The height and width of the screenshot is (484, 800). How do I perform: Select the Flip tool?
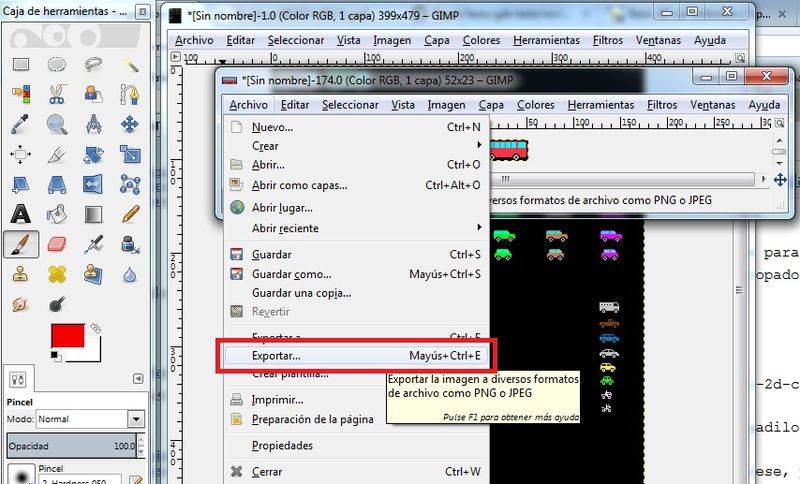click(x=93, y=184)
